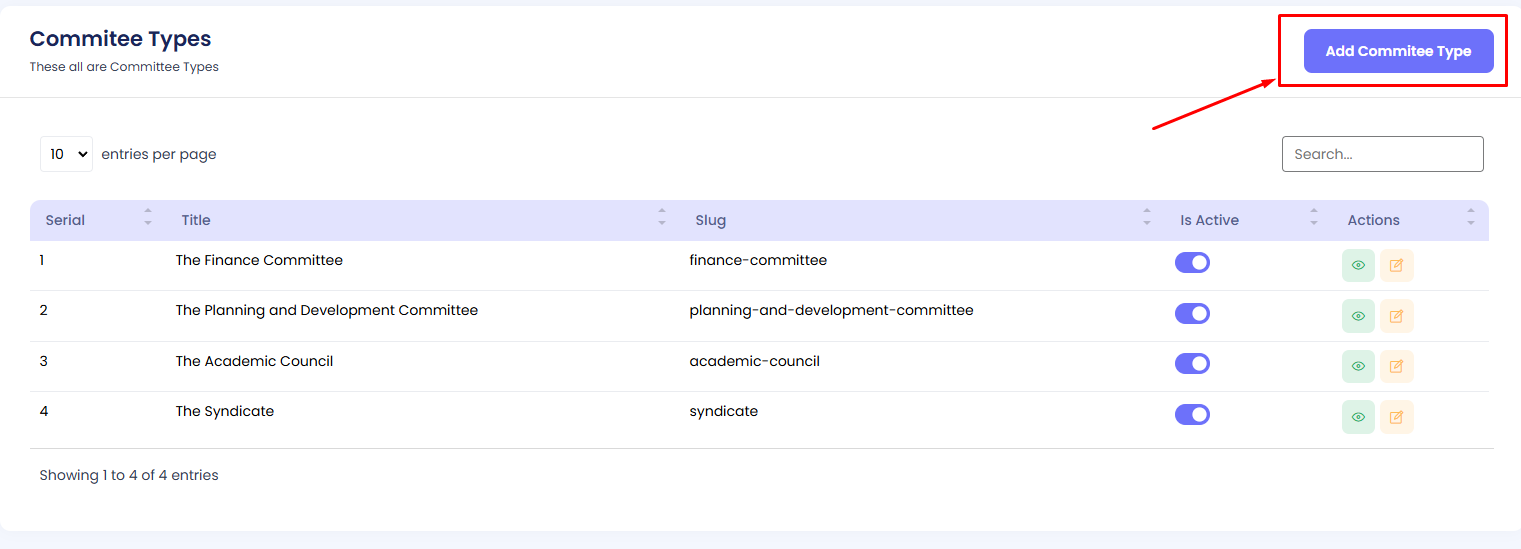The height and width of the screenshot is (549, 1521).
Task: Edit the Finance Committee row
Action: coord(1396,265)
